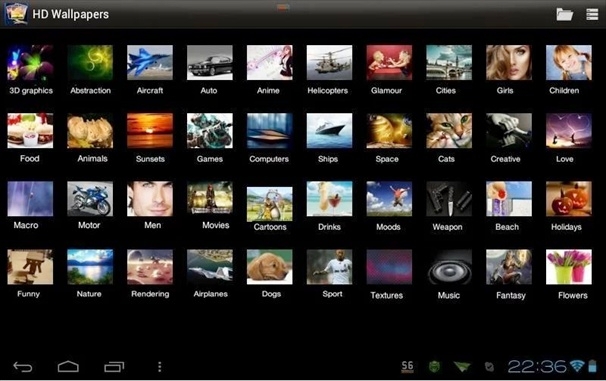
Task: Select the Motor category with the blue motorcycle
Action: 90,199
